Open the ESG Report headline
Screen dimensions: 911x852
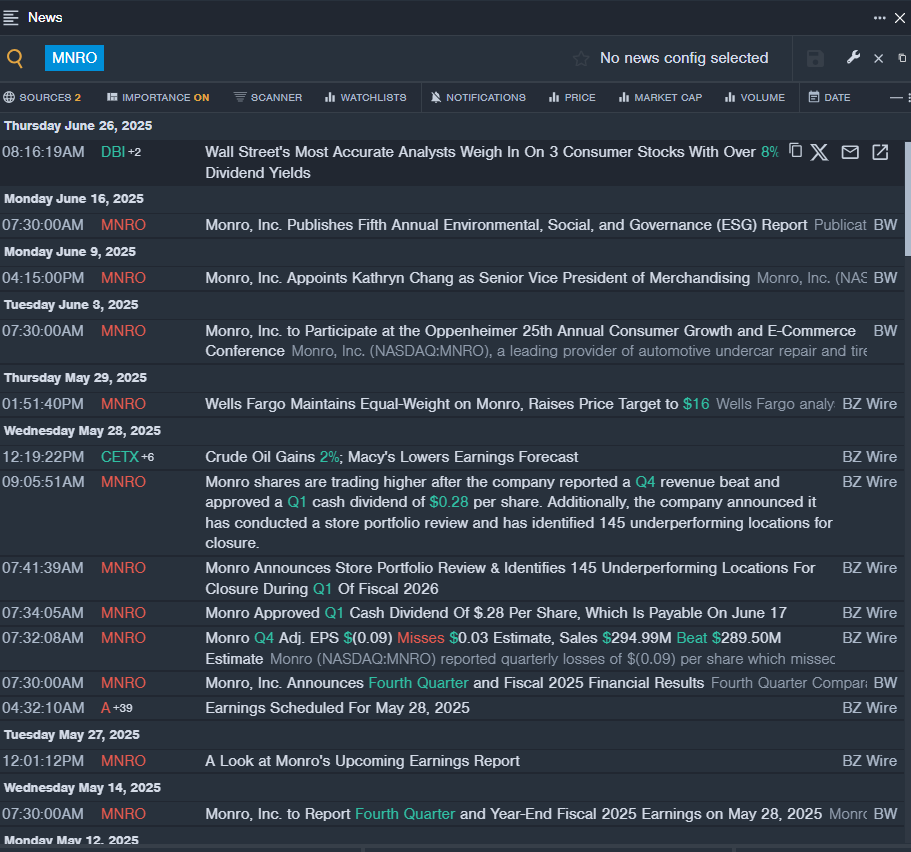(x=506, y=225)
